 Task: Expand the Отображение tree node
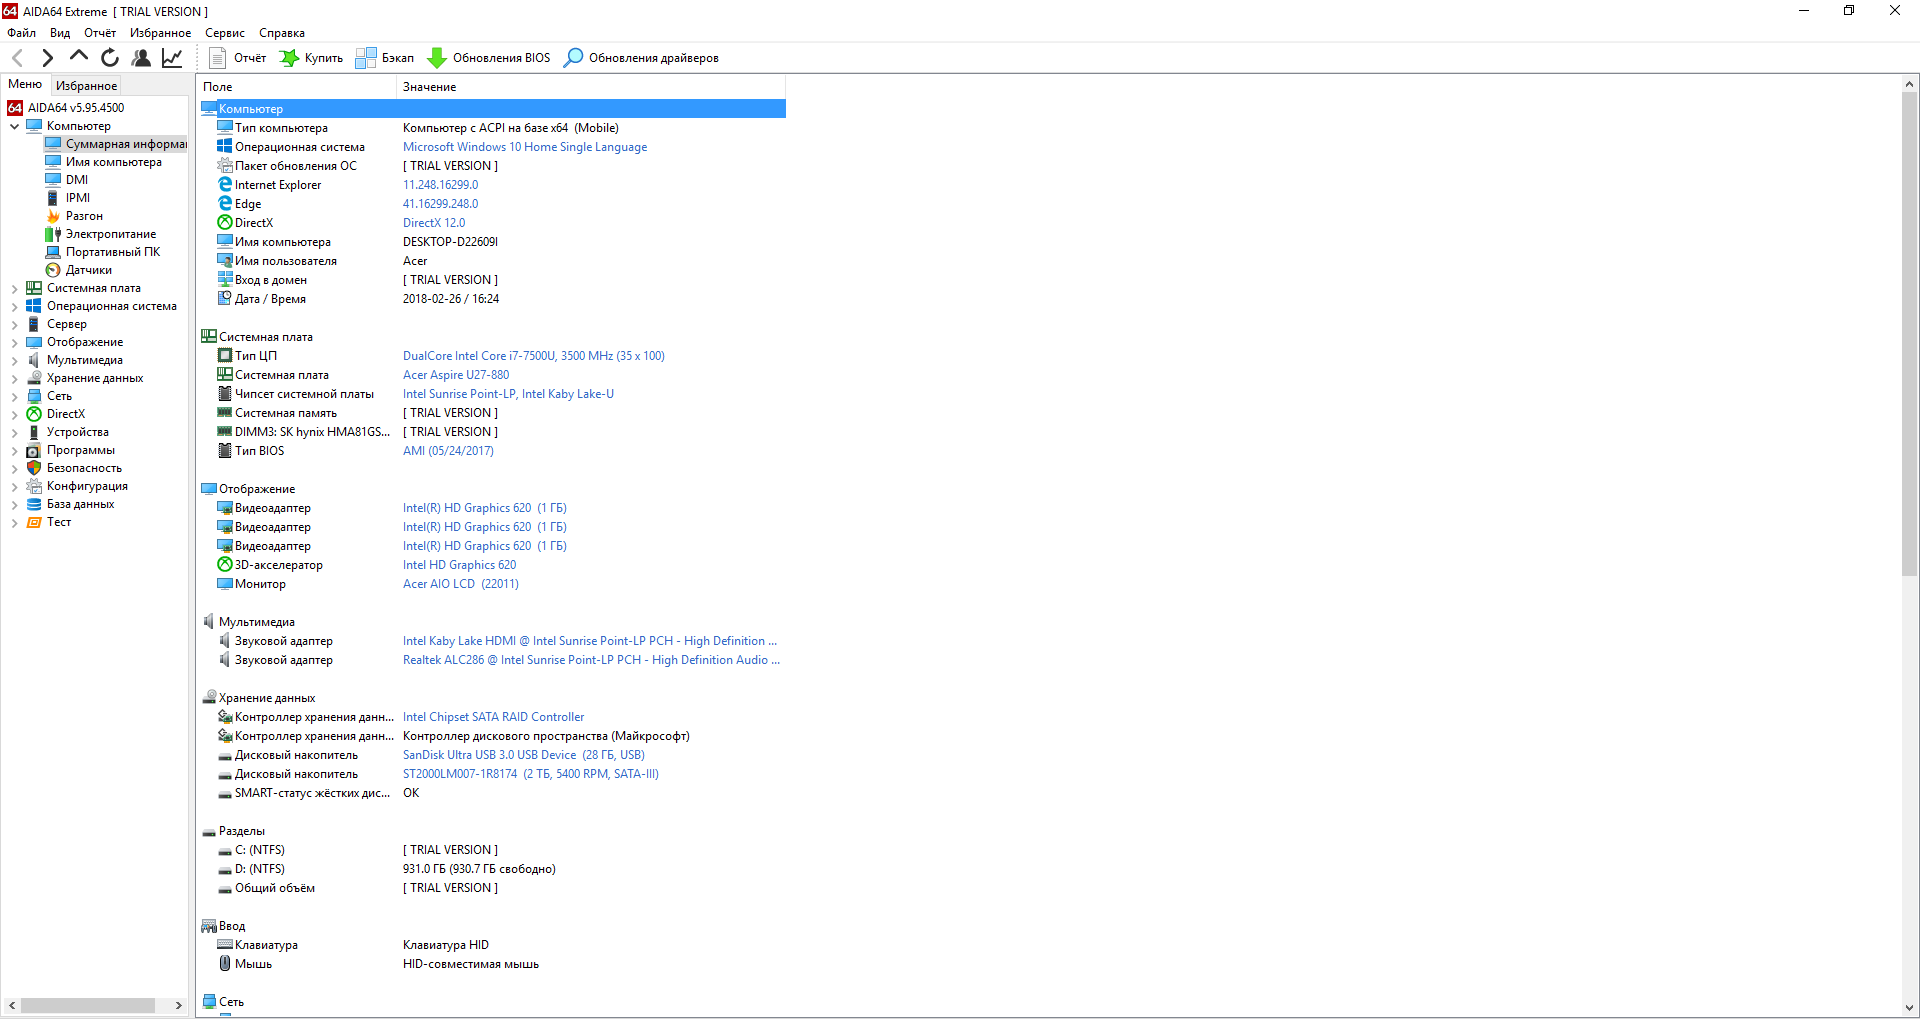pyautogui.click(x=15, y=342)
